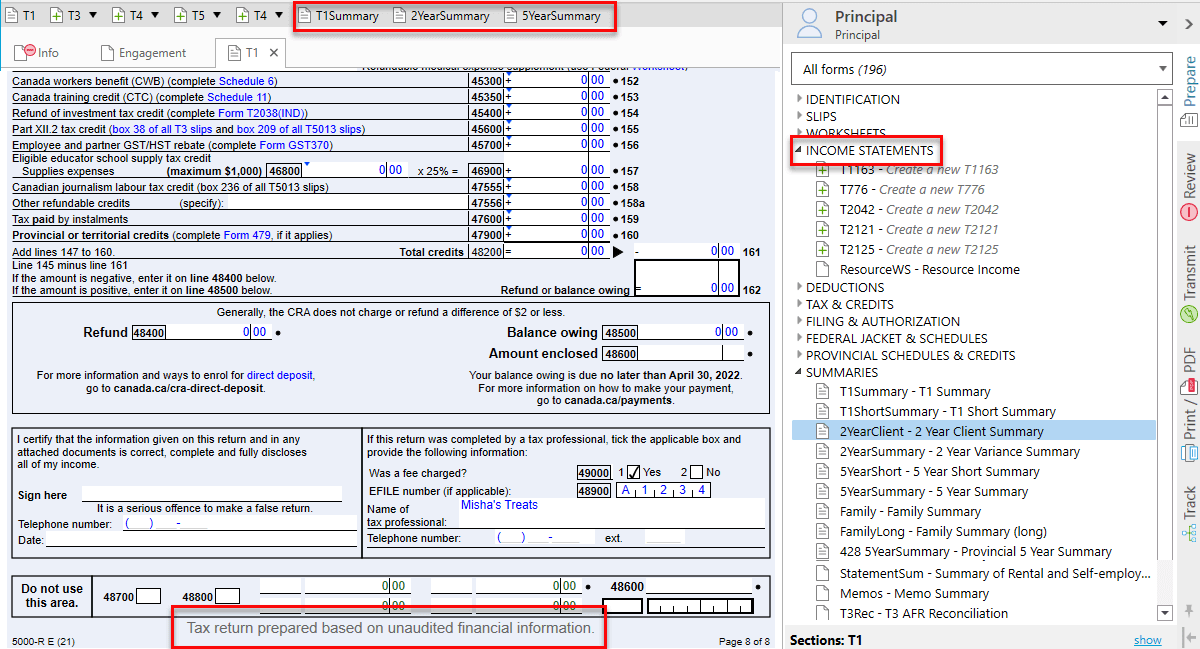Open the Principal taxpayer dropdown arrow
Viewport: 1200px width, 649px height.
[1162, 24]
